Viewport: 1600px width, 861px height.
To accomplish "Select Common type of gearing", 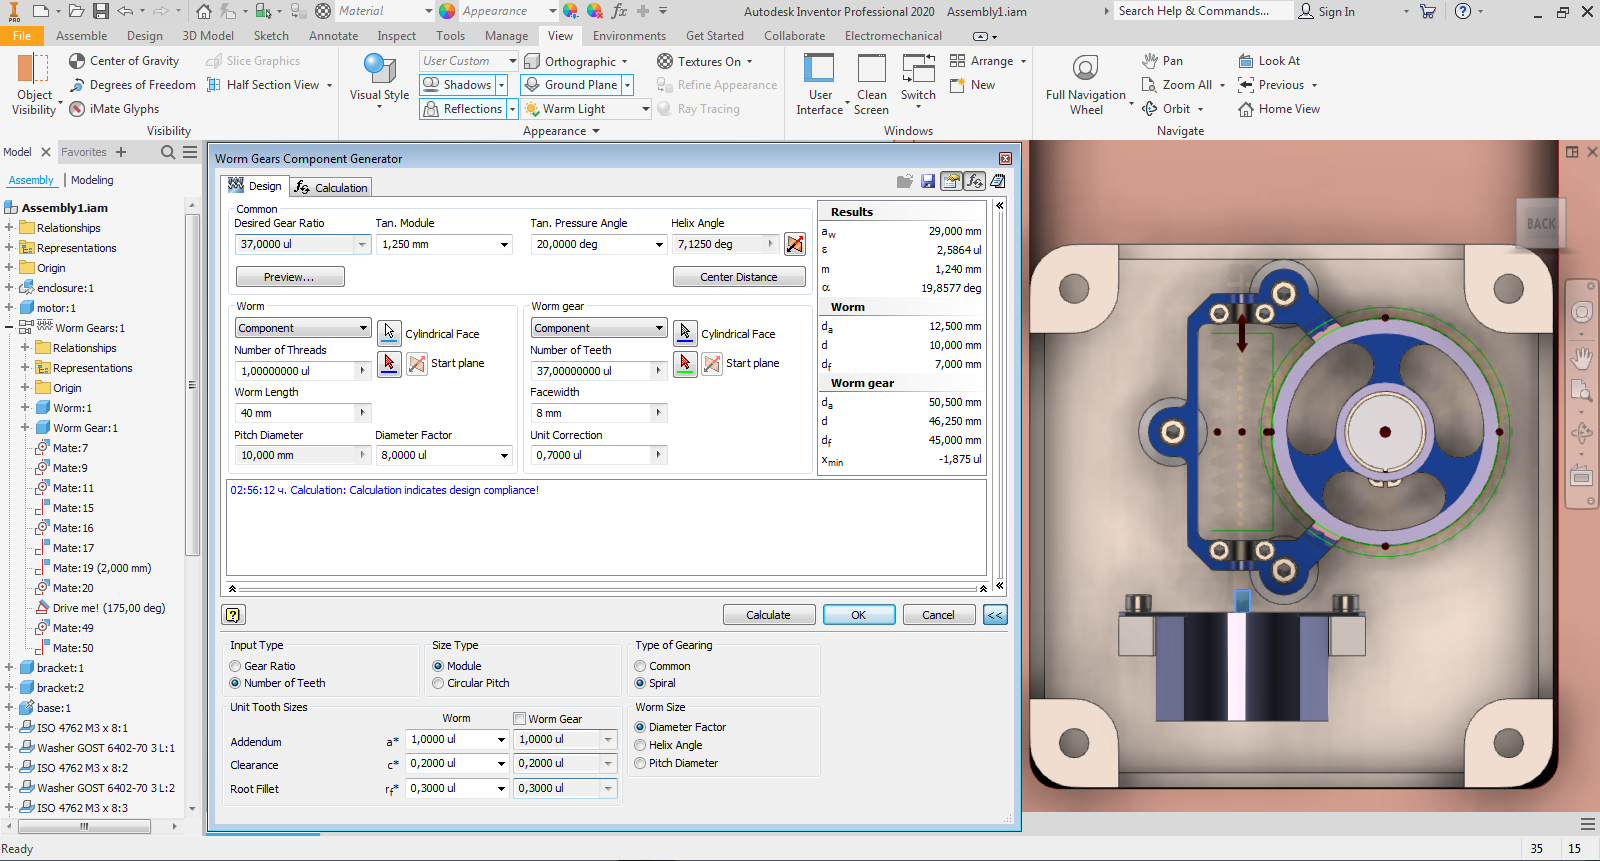I will coord(640,666).
